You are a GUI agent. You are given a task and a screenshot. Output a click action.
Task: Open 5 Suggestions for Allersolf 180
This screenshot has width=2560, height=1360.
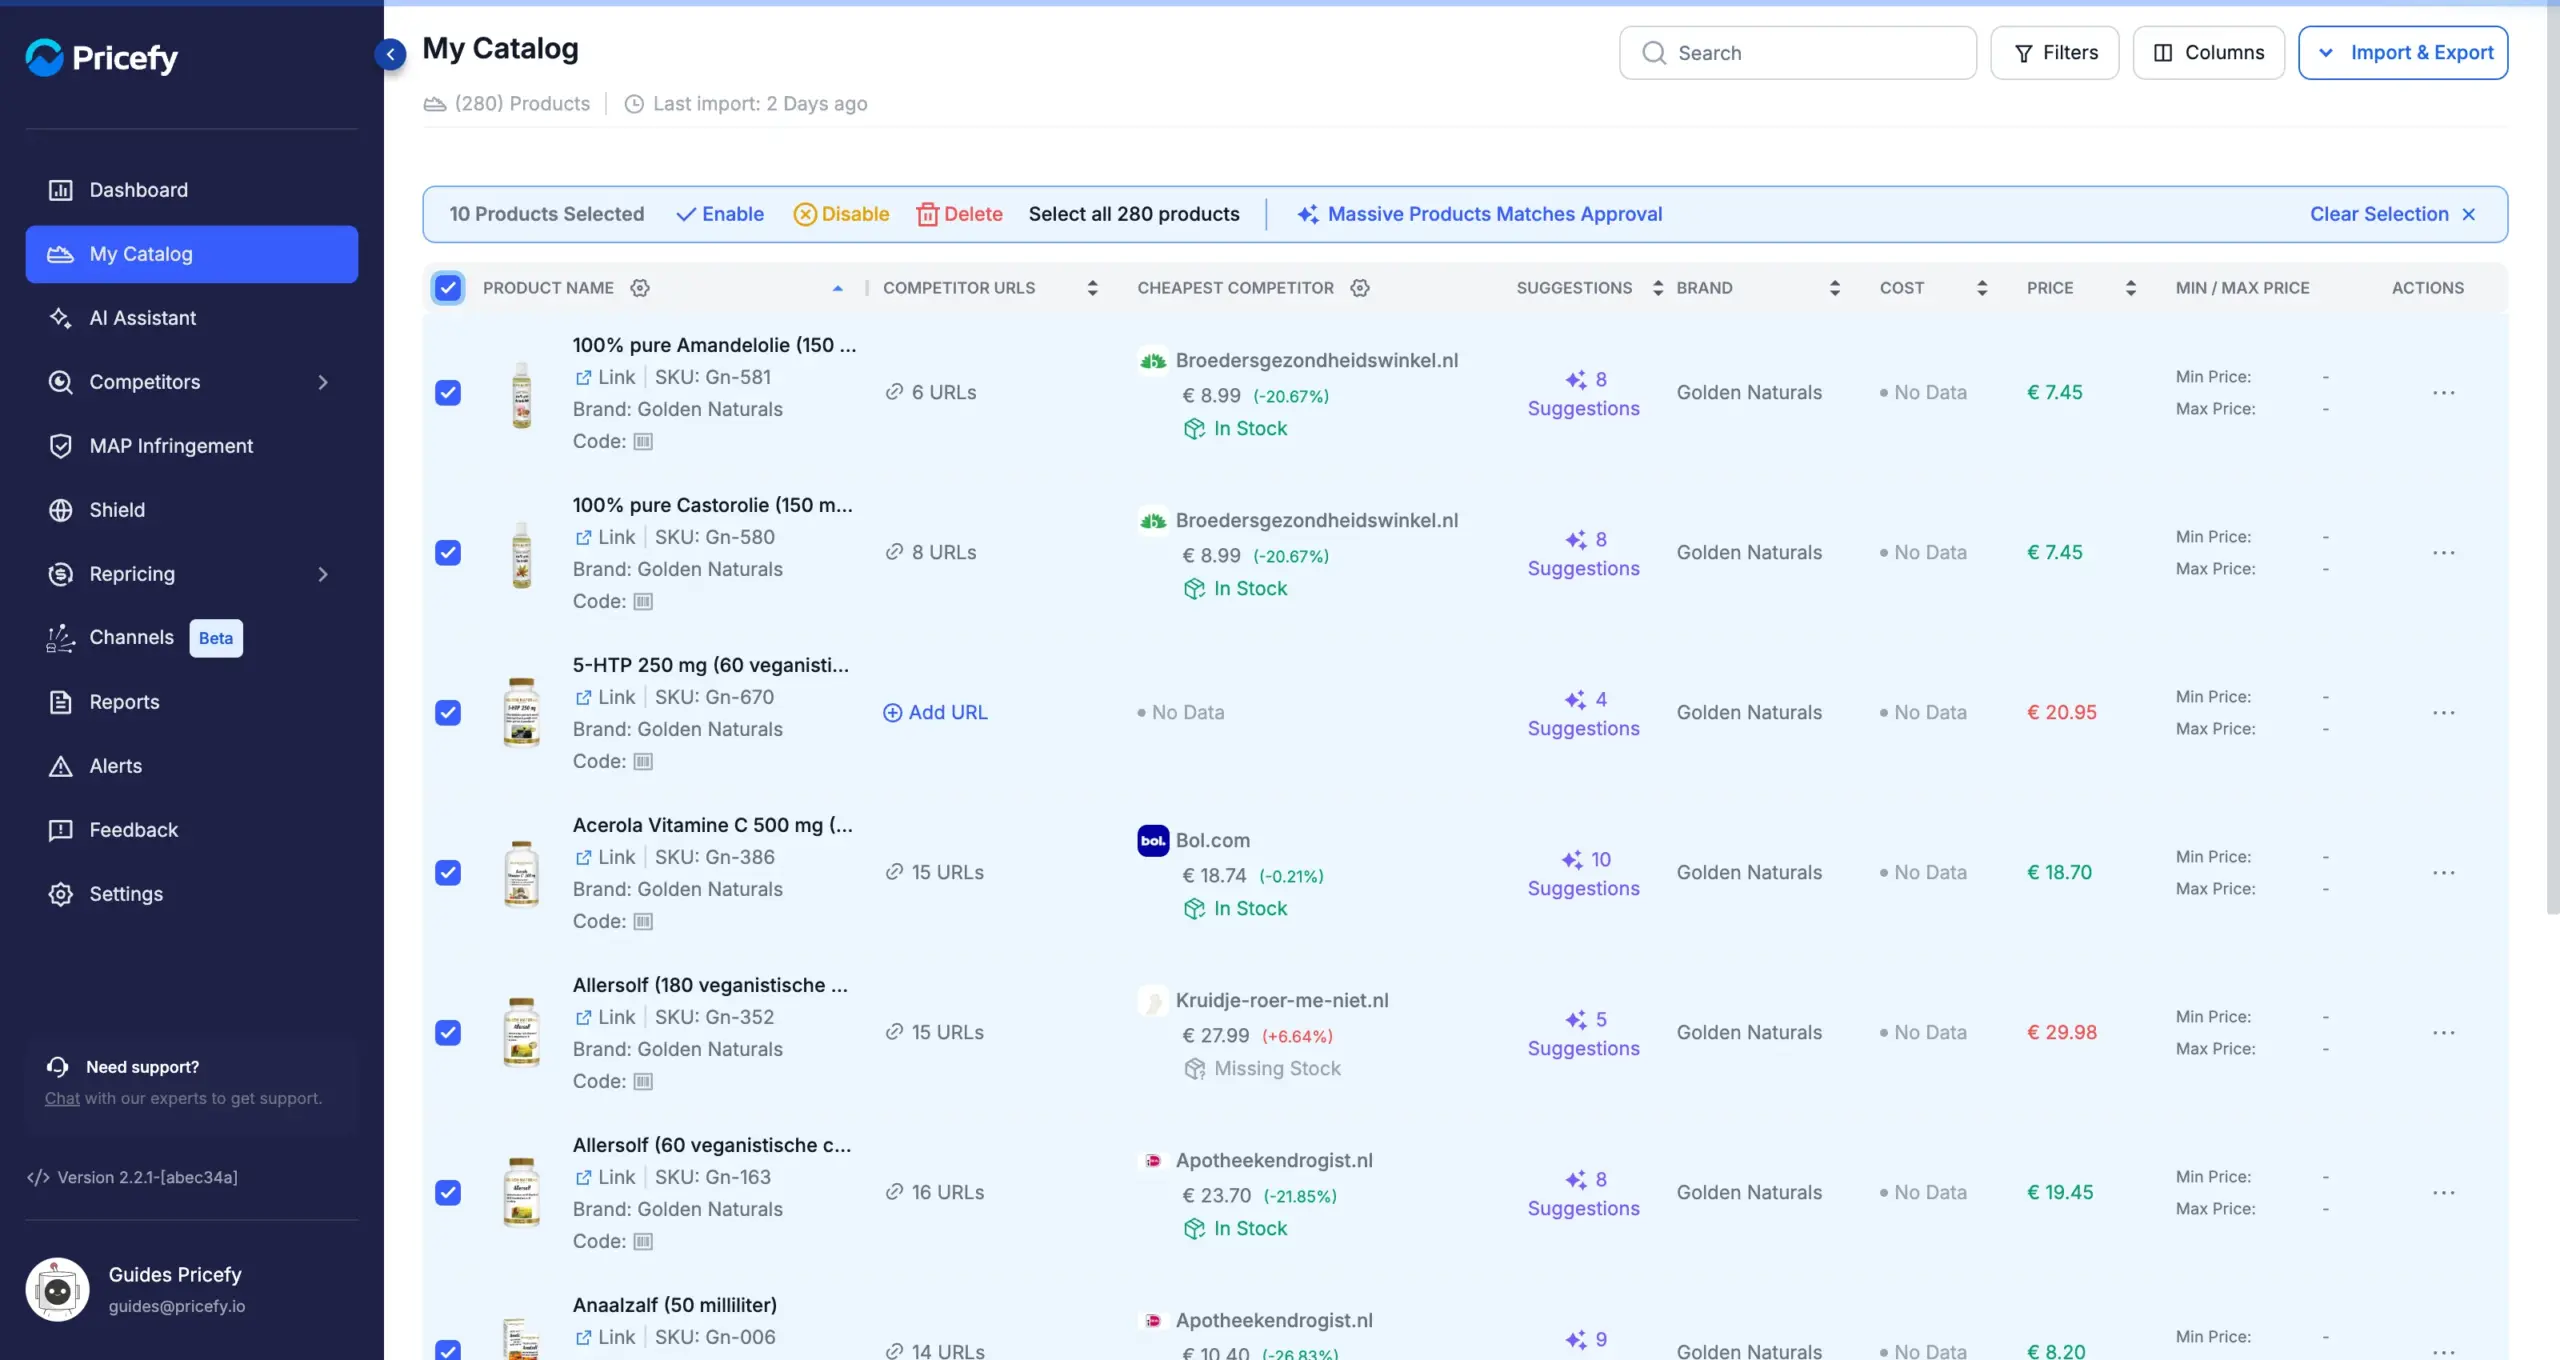coord(1583,1033)
